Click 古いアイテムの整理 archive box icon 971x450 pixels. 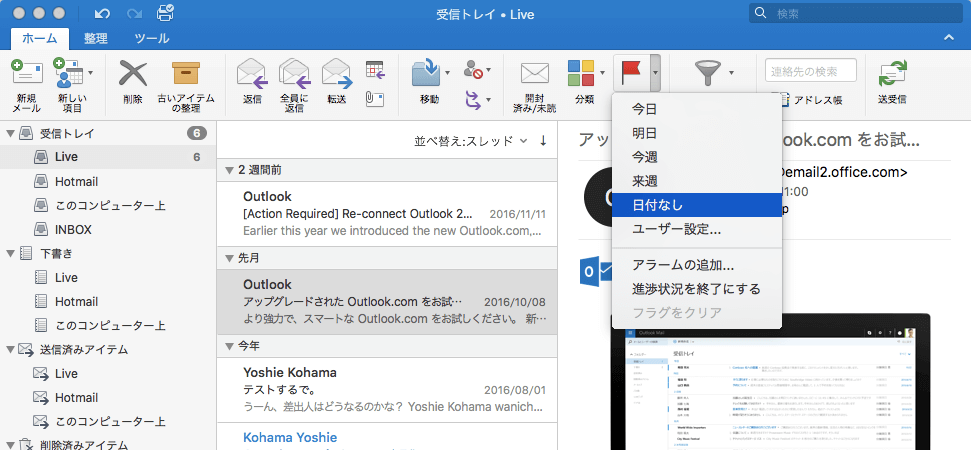[x=186, y=74]
